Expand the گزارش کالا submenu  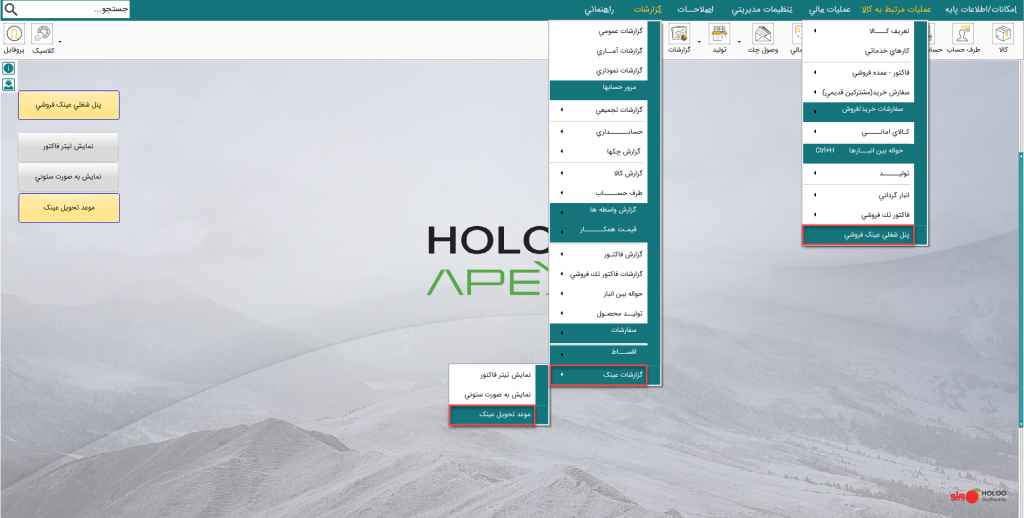(x=598, y=173)
